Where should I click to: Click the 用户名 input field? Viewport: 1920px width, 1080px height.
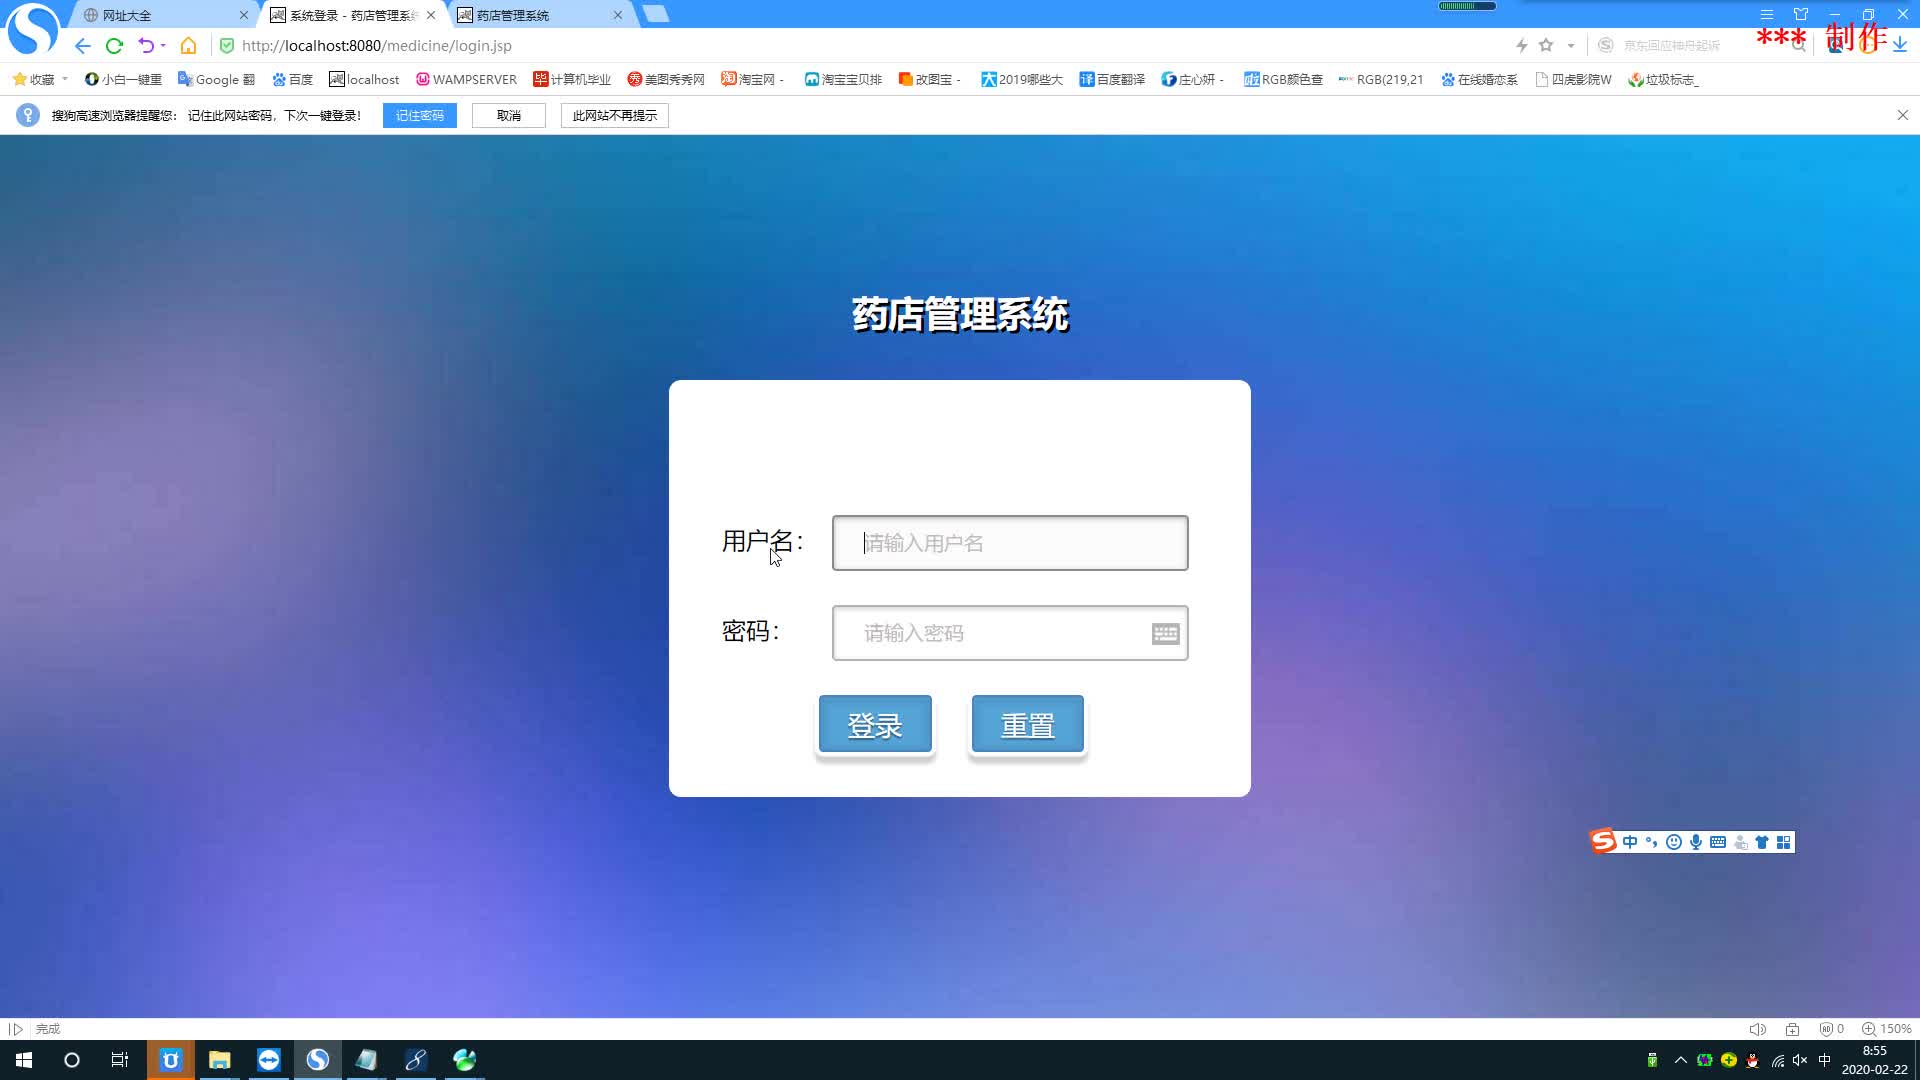[x=1010, y=542]
